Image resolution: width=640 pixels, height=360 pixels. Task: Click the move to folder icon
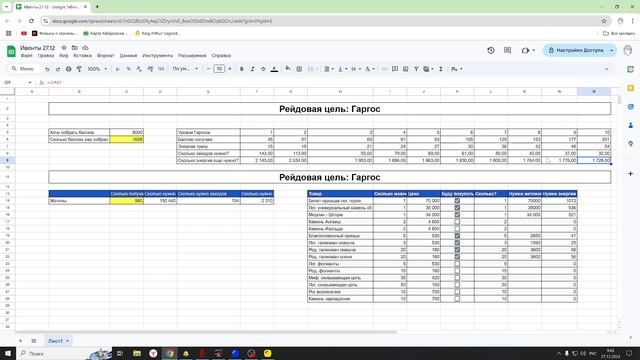75,48
